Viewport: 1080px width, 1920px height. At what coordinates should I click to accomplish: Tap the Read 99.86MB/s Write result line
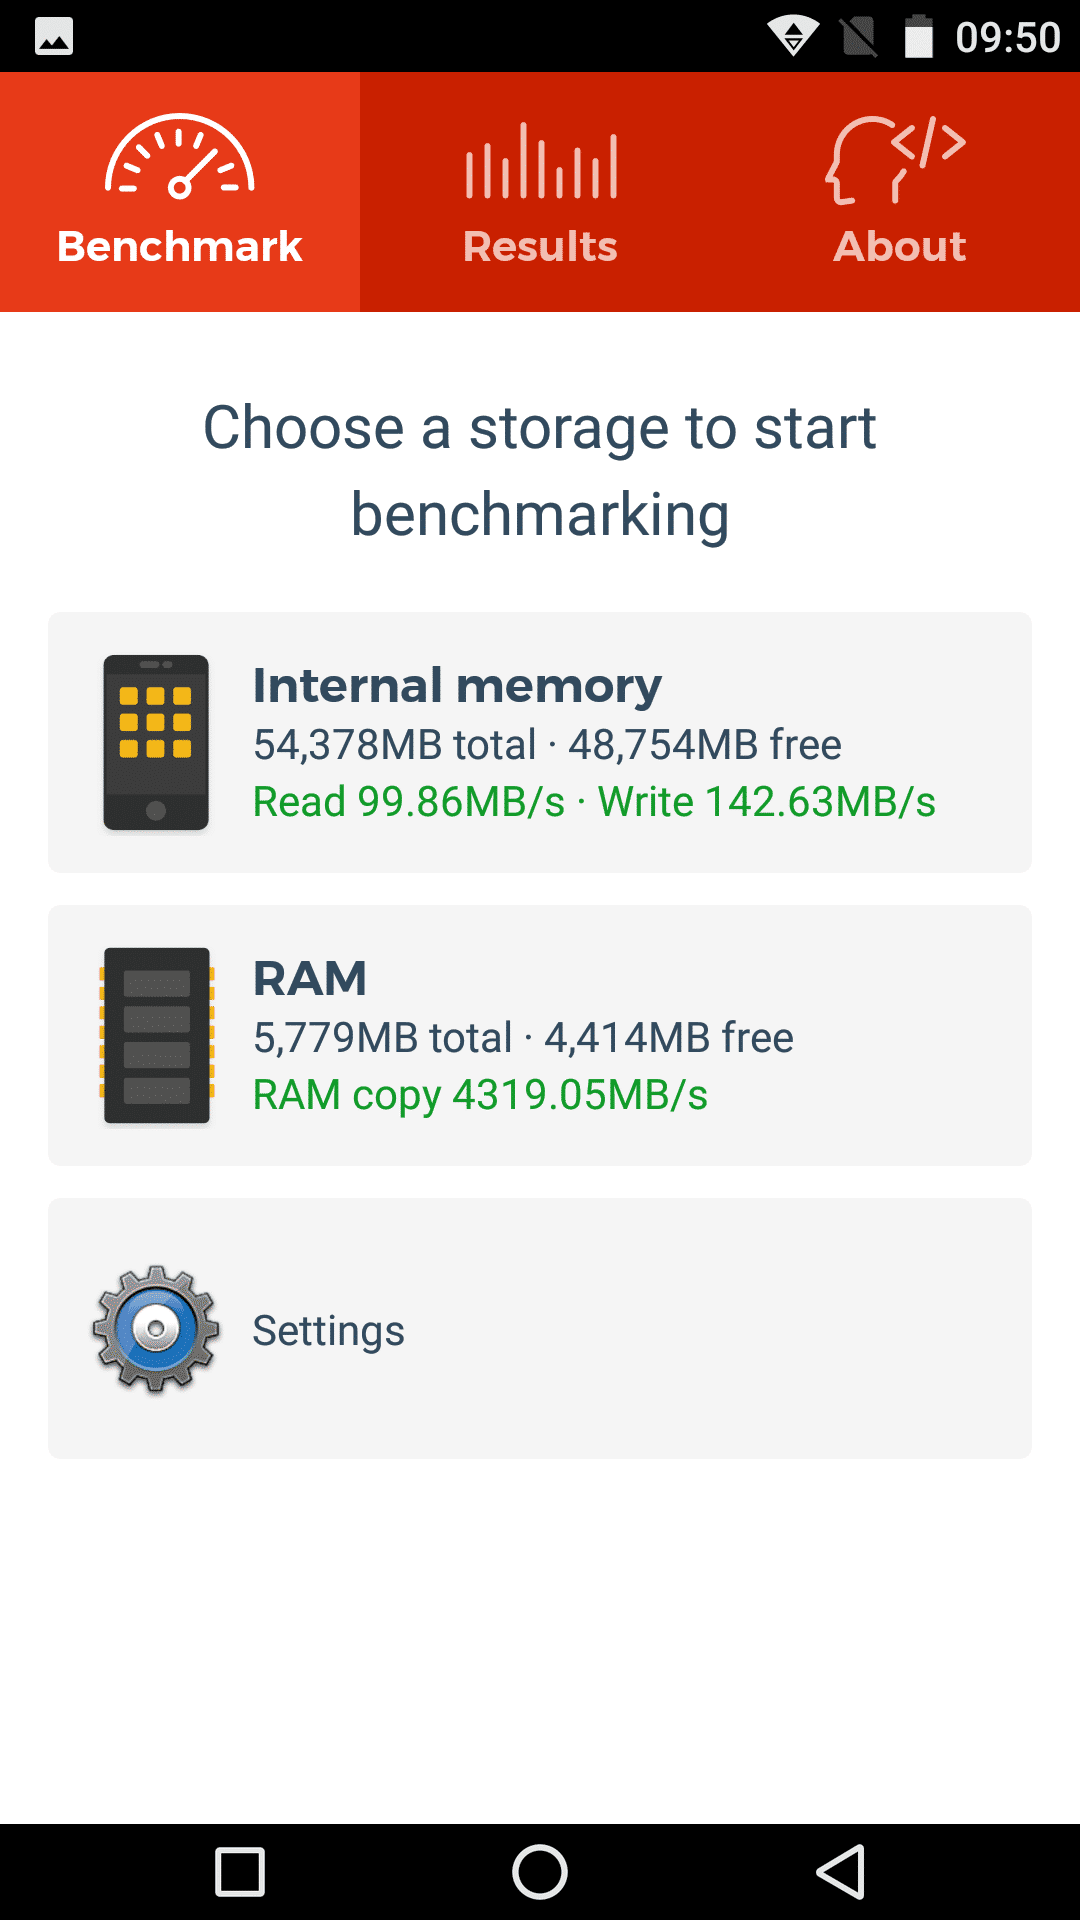594,802
